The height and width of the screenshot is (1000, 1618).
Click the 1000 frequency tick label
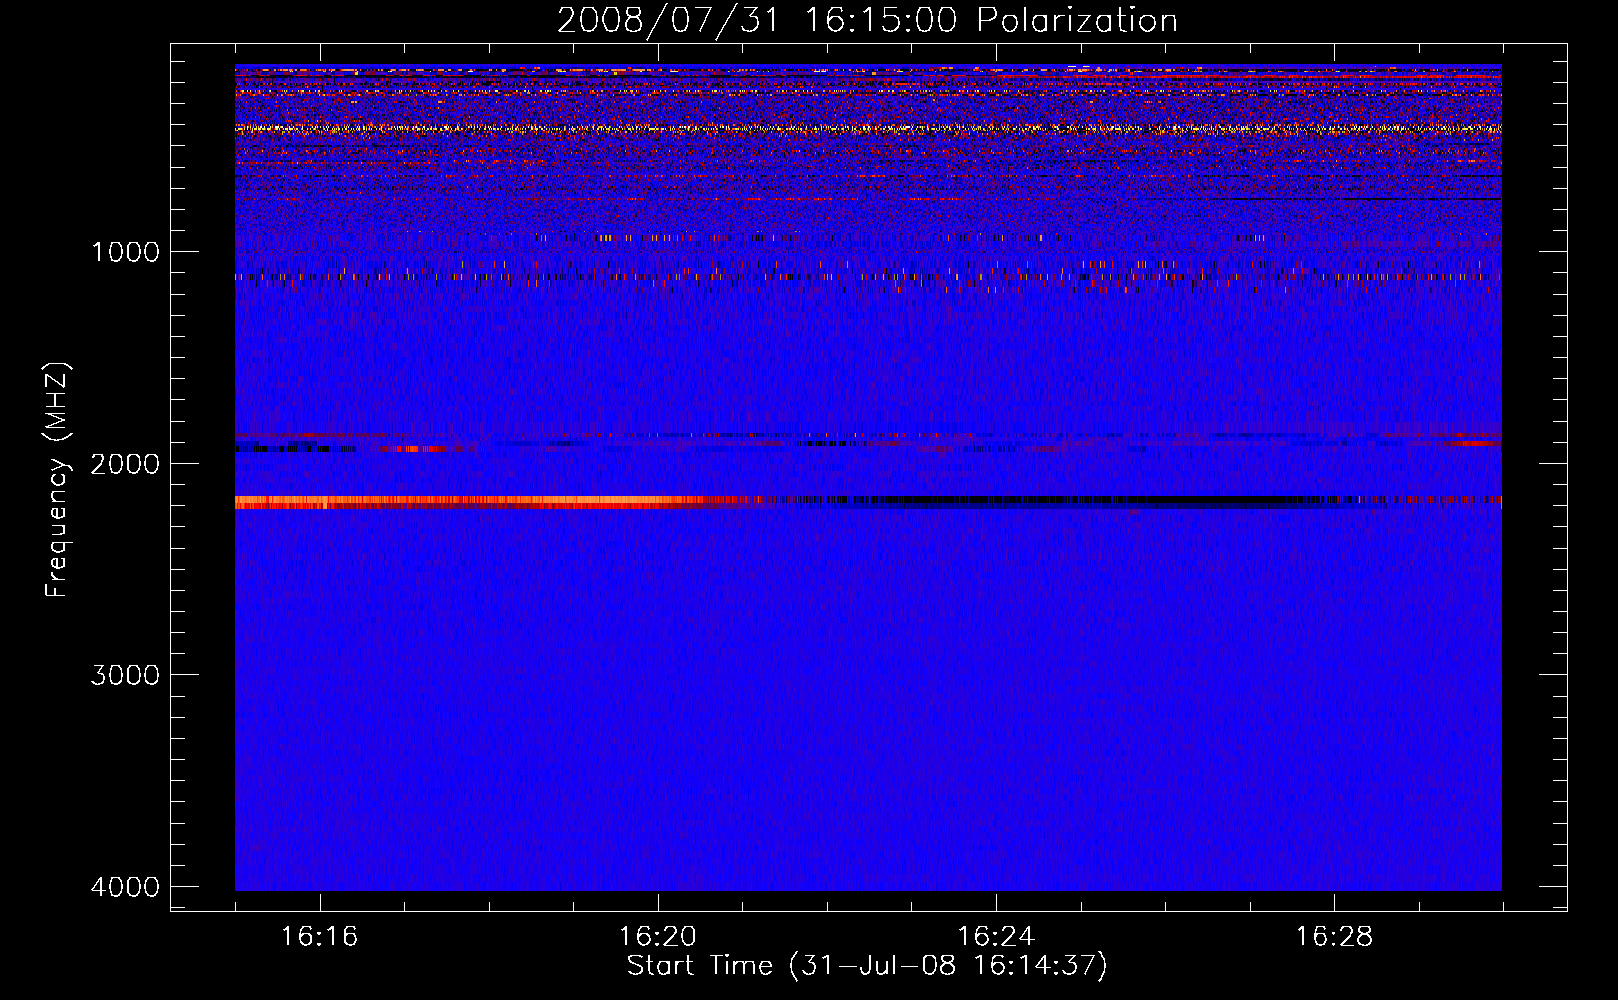(125, 252)
